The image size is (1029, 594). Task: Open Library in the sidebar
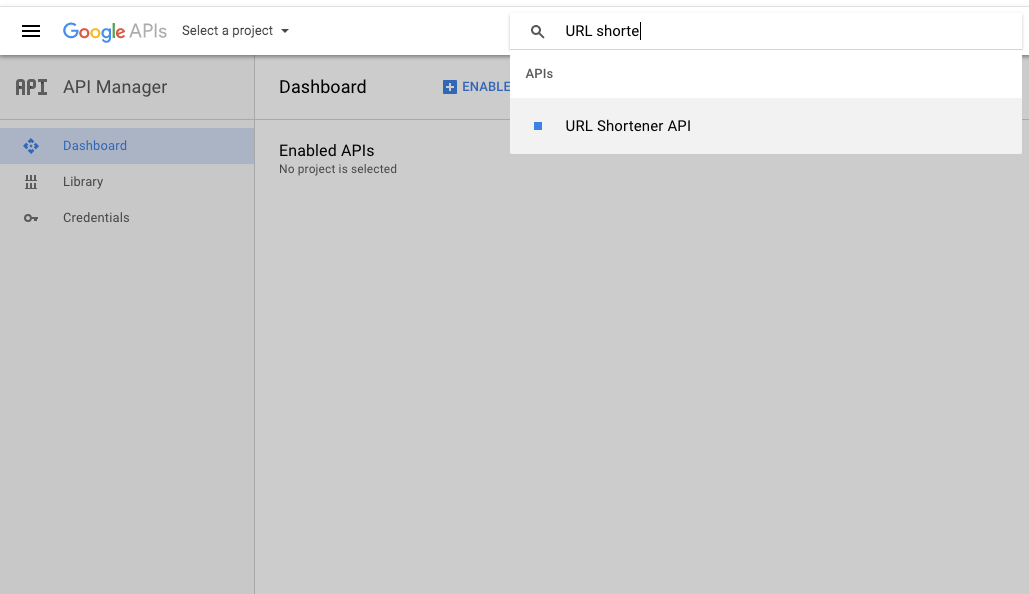[127, 182]
